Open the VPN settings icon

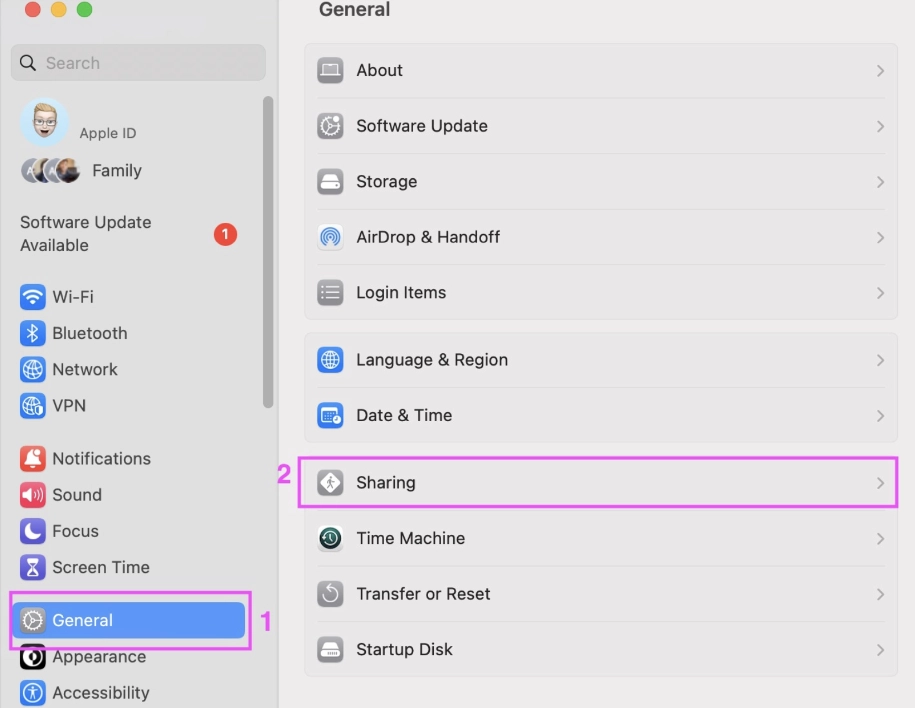pos(33,406)
